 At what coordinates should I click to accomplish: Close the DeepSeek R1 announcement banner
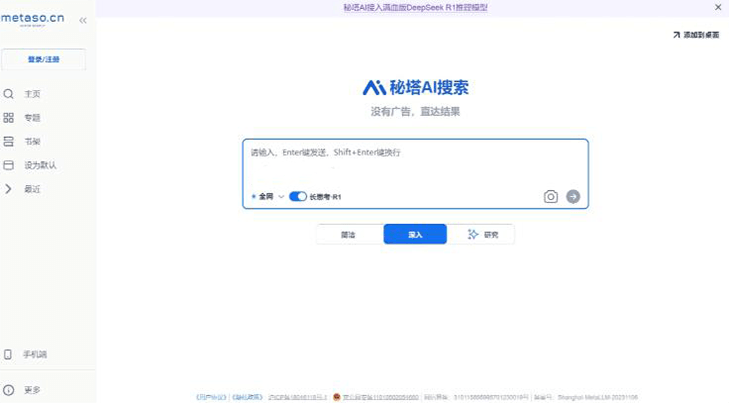point(718,7)
